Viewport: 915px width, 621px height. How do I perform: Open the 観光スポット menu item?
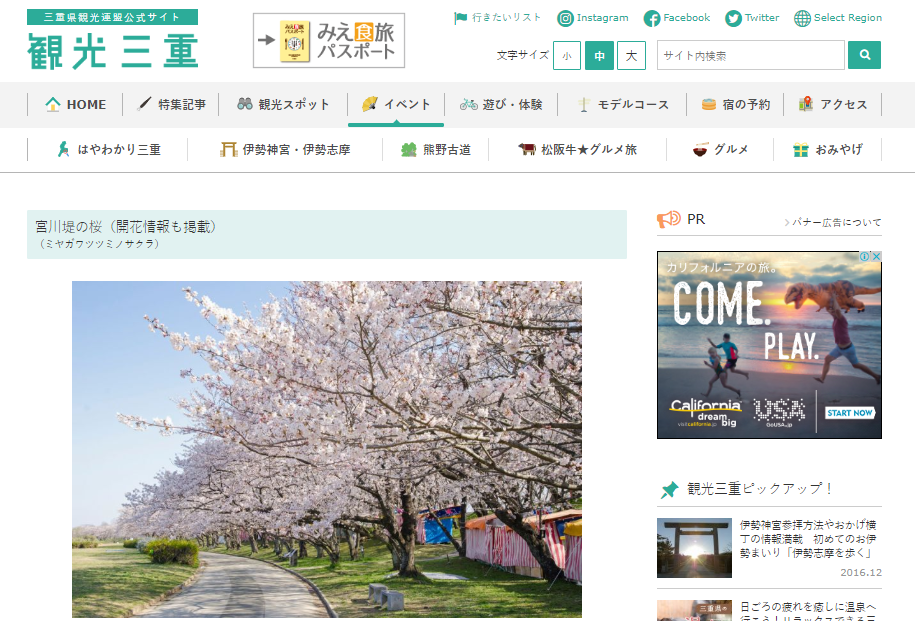coord(283,104)
